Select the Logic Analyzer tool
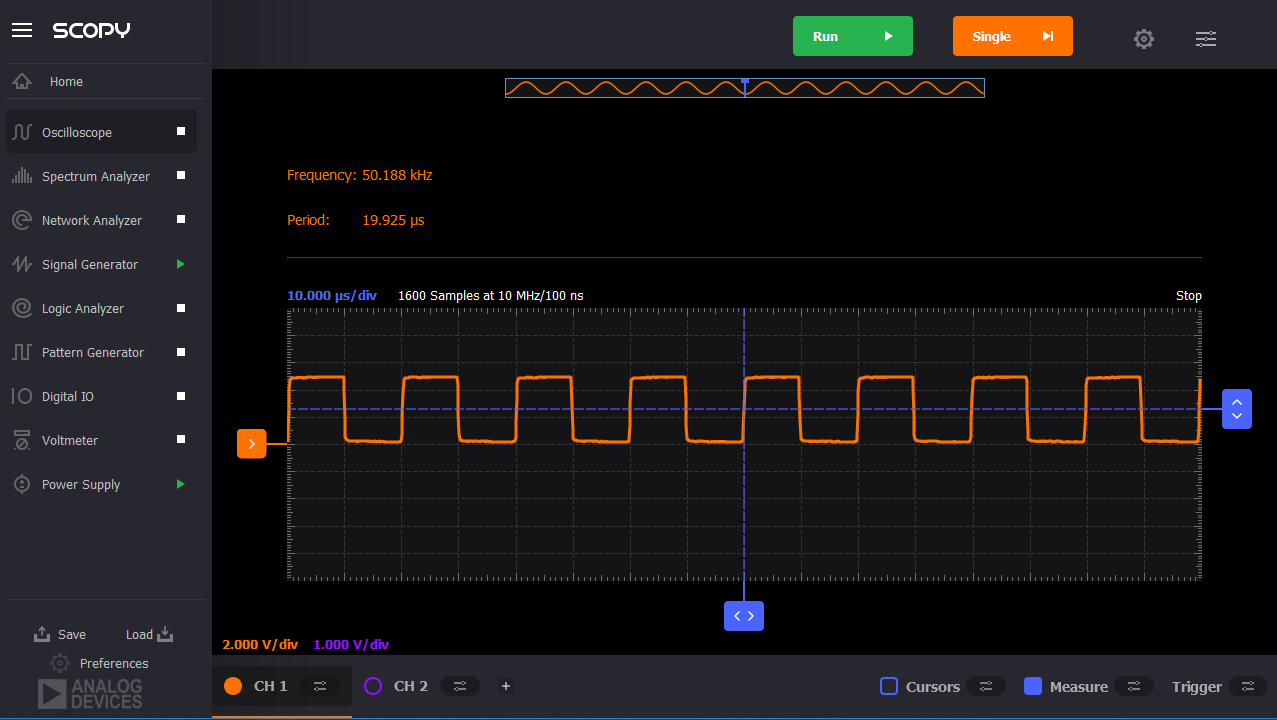Screen dimensions: 1277x720 pos(83,309)
